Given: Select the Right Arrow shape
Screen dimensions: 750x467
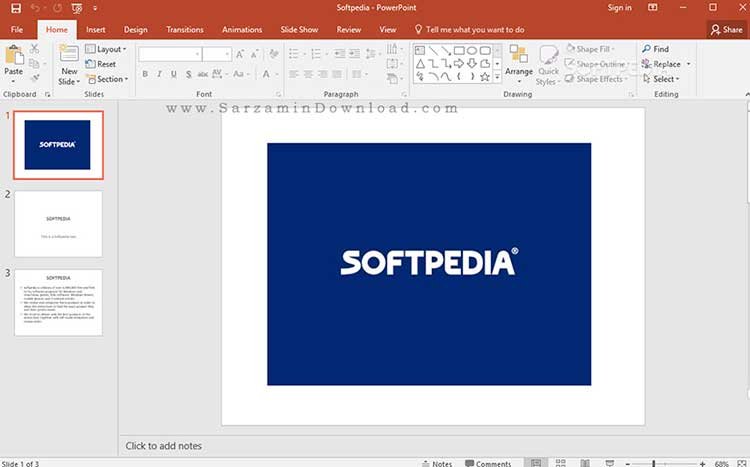Looking at the screenshot, I should pos(459,63).
